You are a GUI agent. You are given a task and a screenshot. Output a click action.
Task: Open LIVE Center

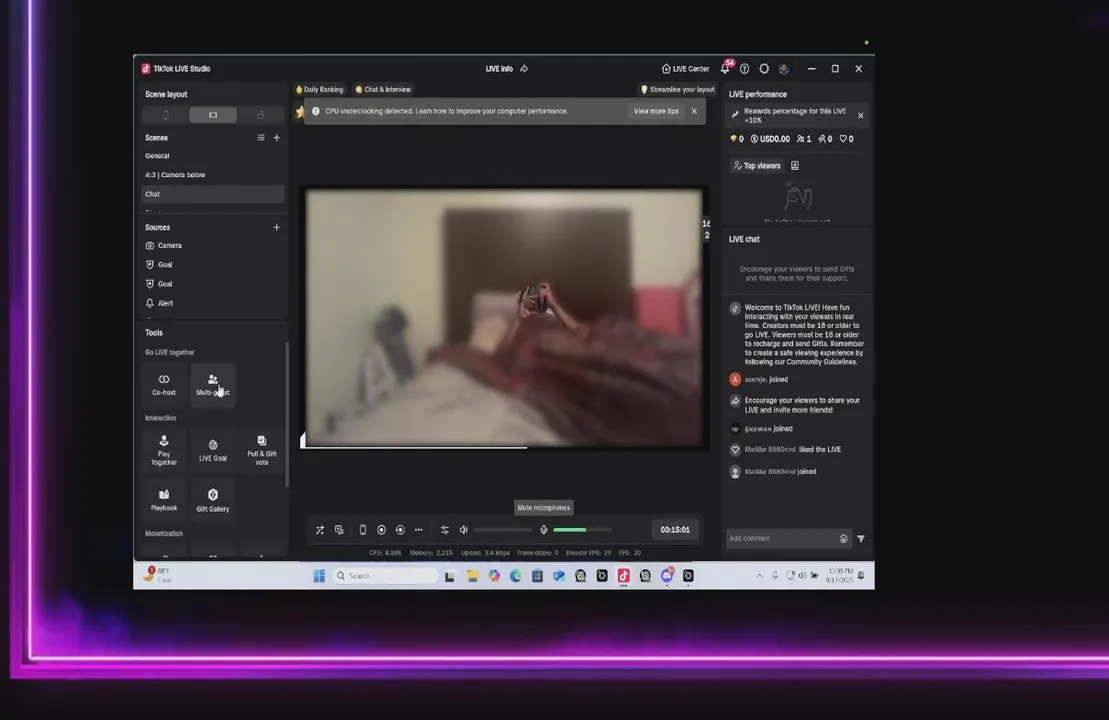click(x=685, y=69)
